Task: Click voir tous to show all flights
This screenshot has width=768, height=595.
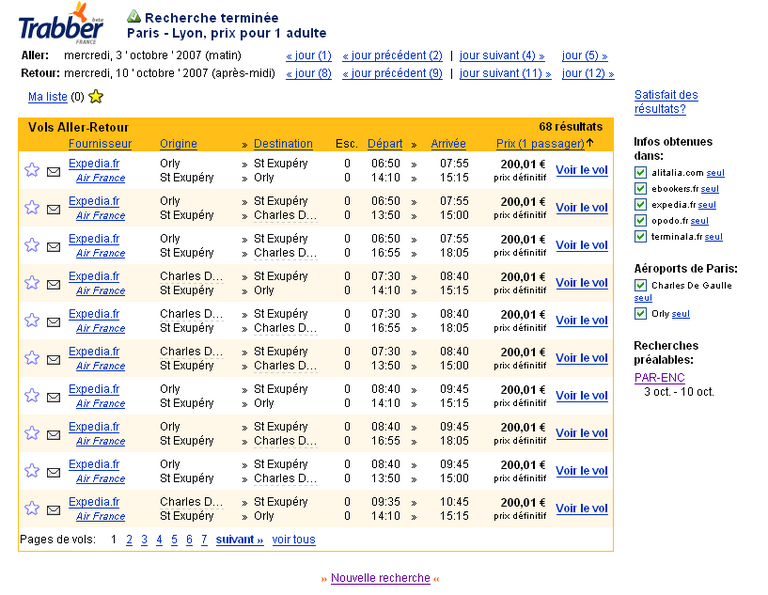Action: [x=293, y=540]
